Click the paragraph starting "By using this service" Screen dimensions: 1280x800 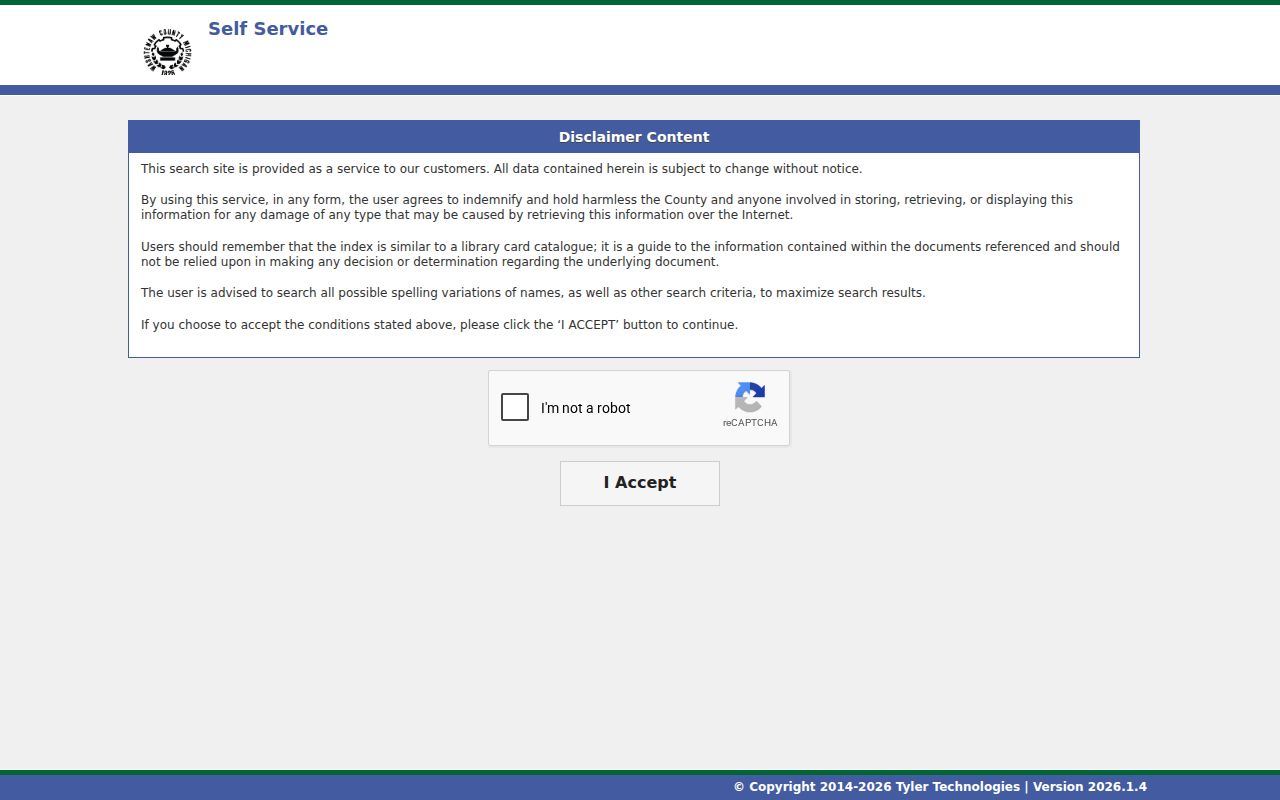(x=607, y=207)
